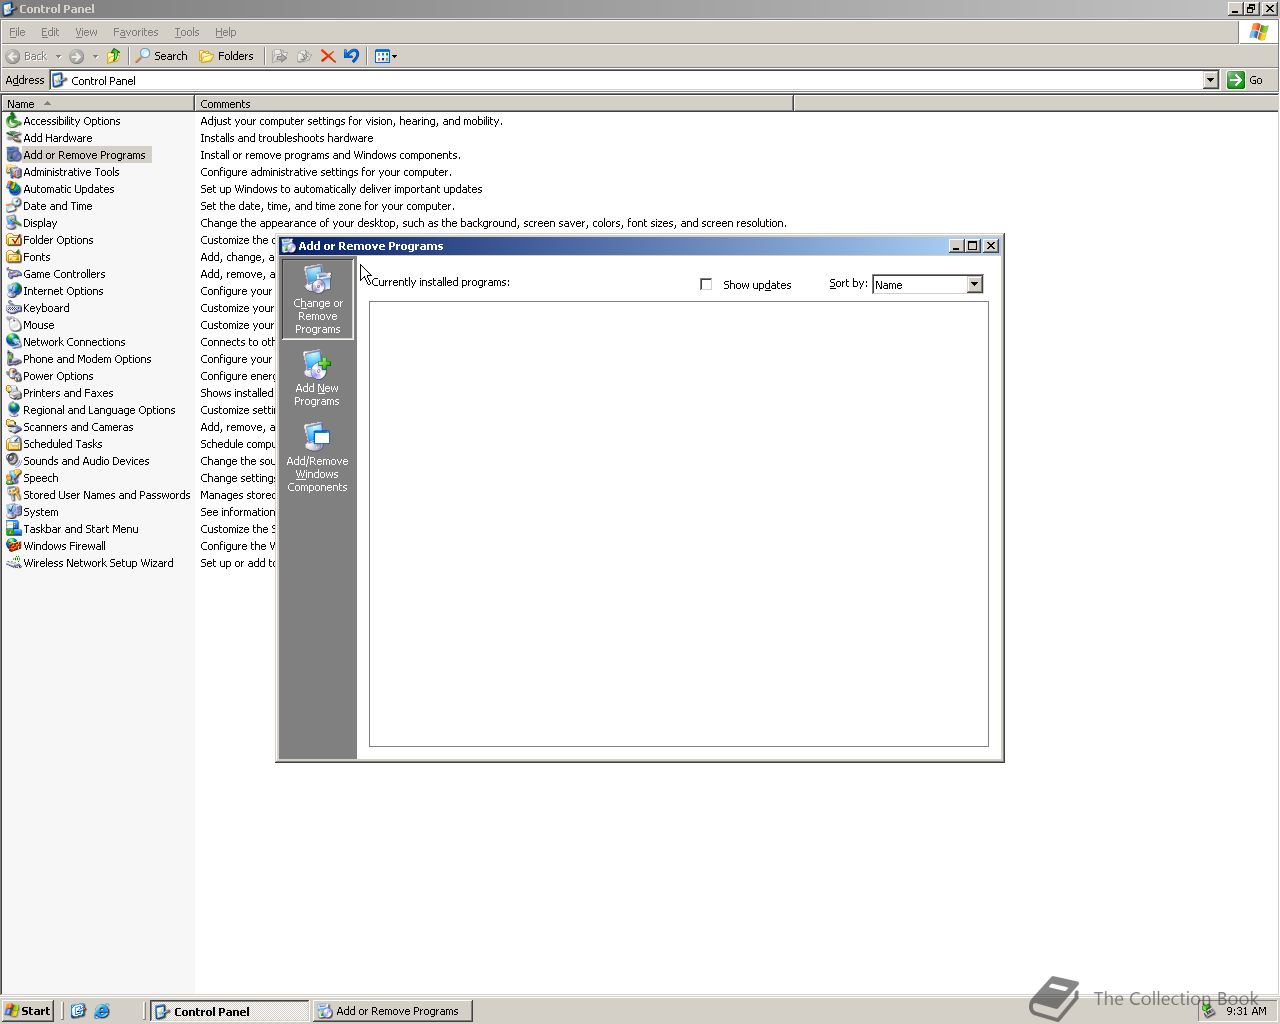Open the Fonts folder icon

[x=14, y=257]
